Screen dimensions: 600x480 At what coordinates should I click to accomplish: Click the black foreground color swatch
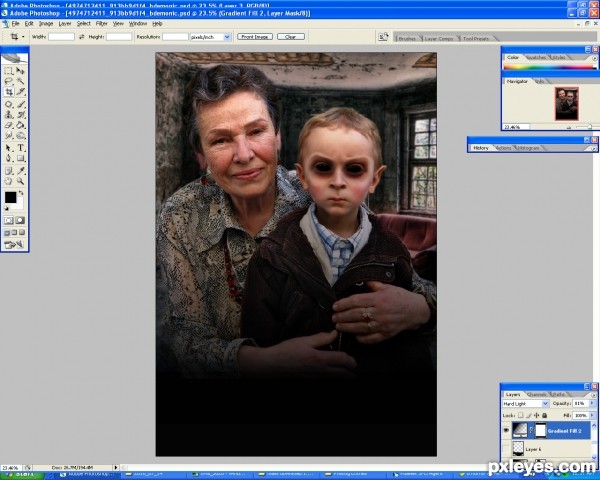pyautogui.click(x=10, y=197)
